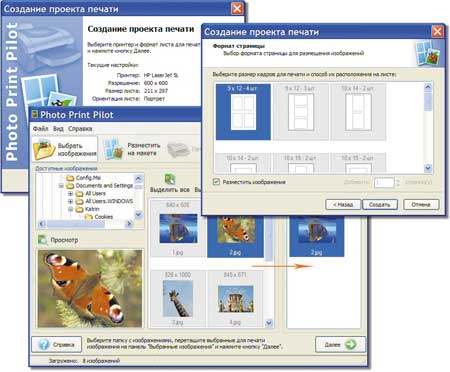Select the Cookies folder in the tree
The width and height of the screenshot is (450, 372).
click(99, 217)
